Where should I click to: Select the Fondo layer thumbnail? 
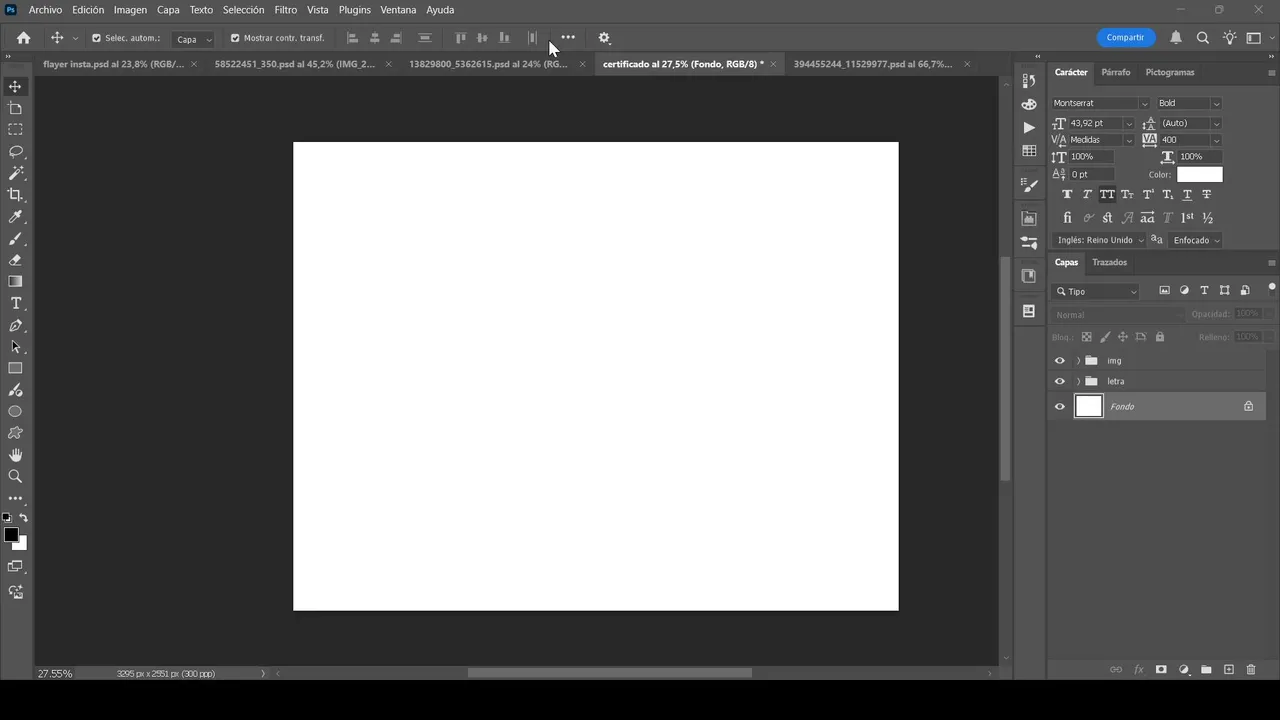(1088, 407)
